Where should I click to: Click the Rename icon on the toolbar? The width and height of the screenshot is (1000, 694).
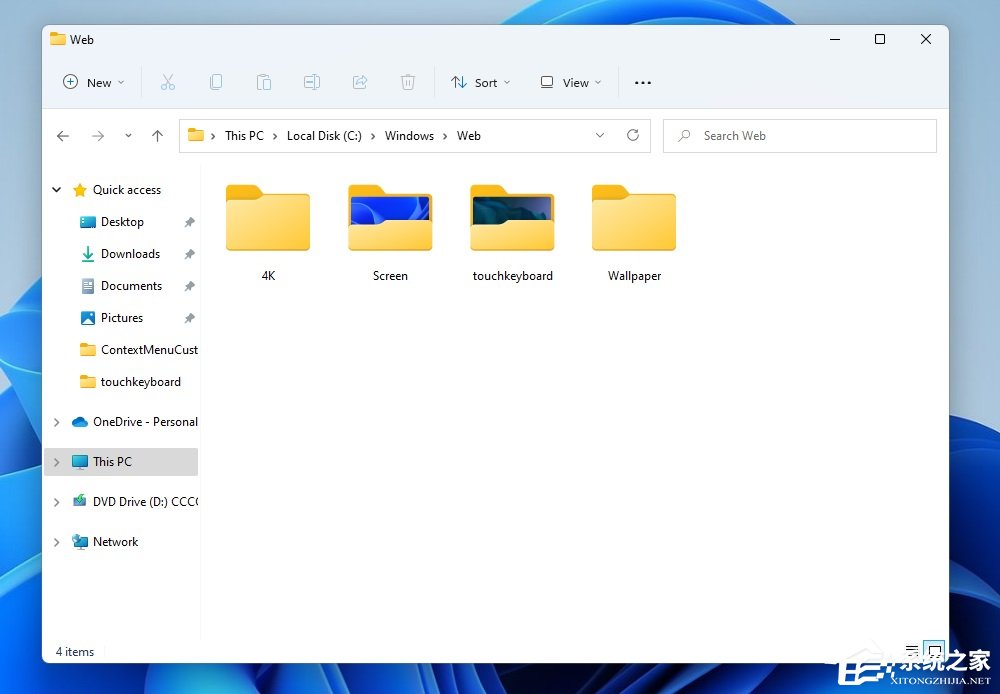[x=312, y=82]
